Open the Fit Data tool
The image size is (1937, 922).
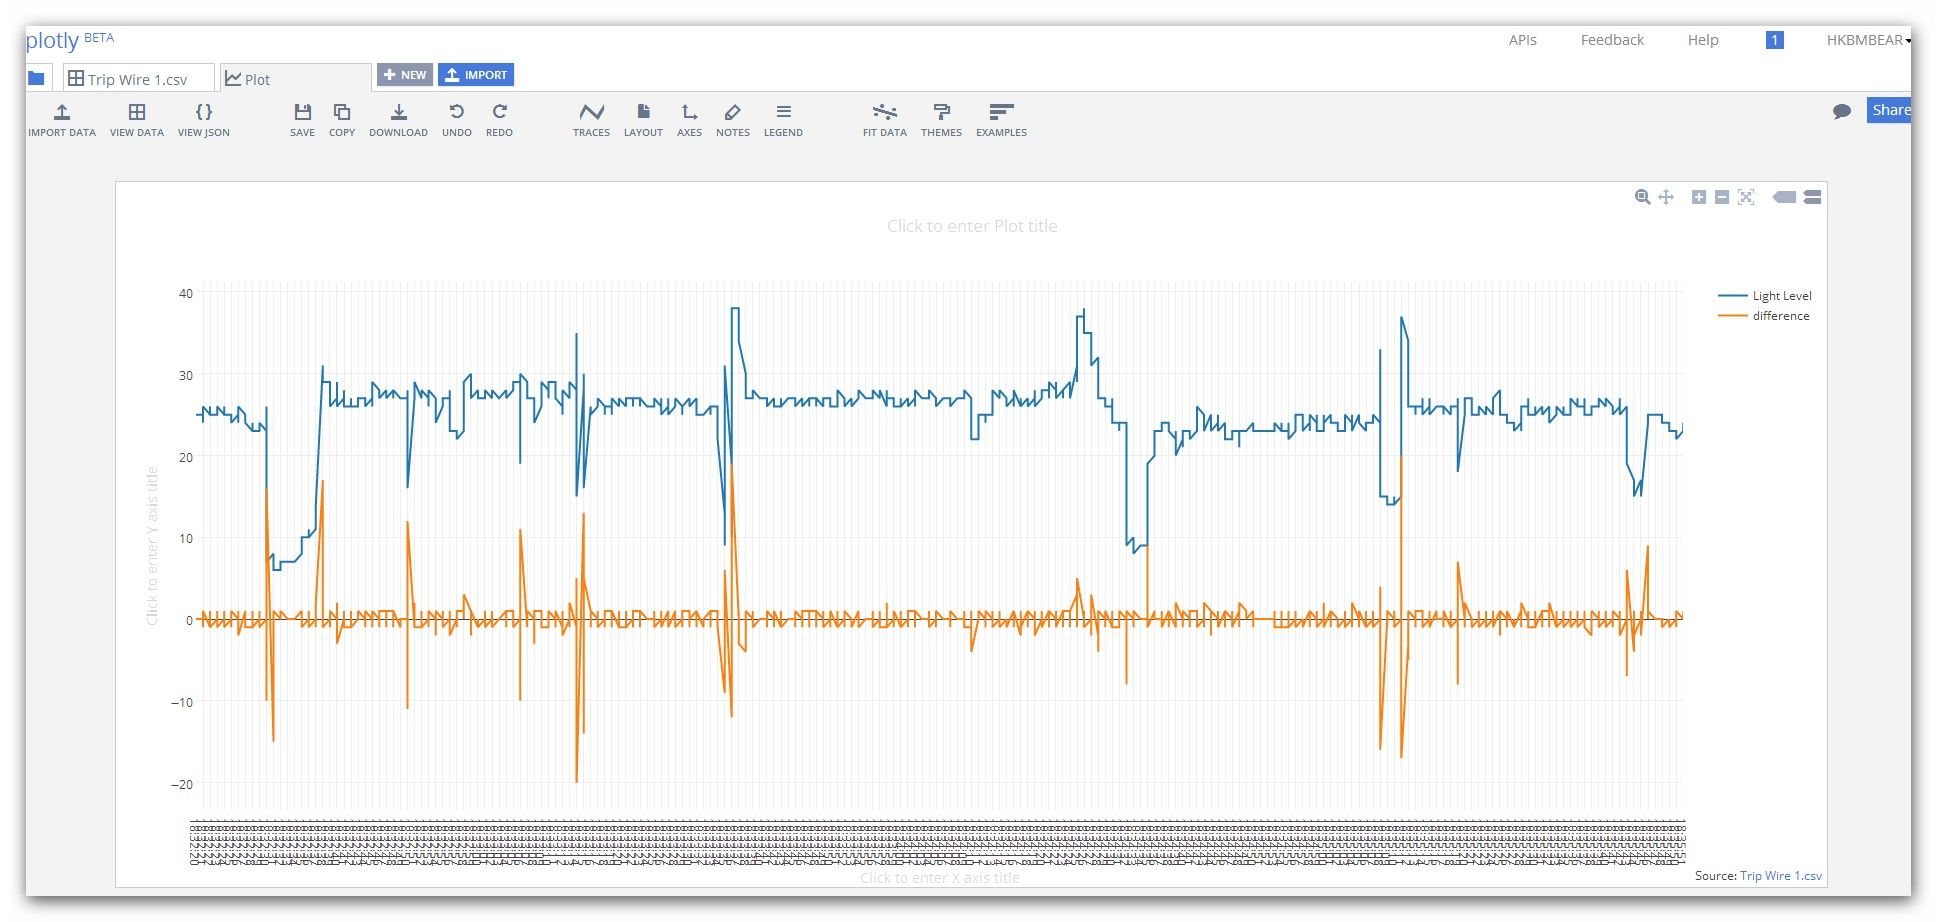coord(883,118)
